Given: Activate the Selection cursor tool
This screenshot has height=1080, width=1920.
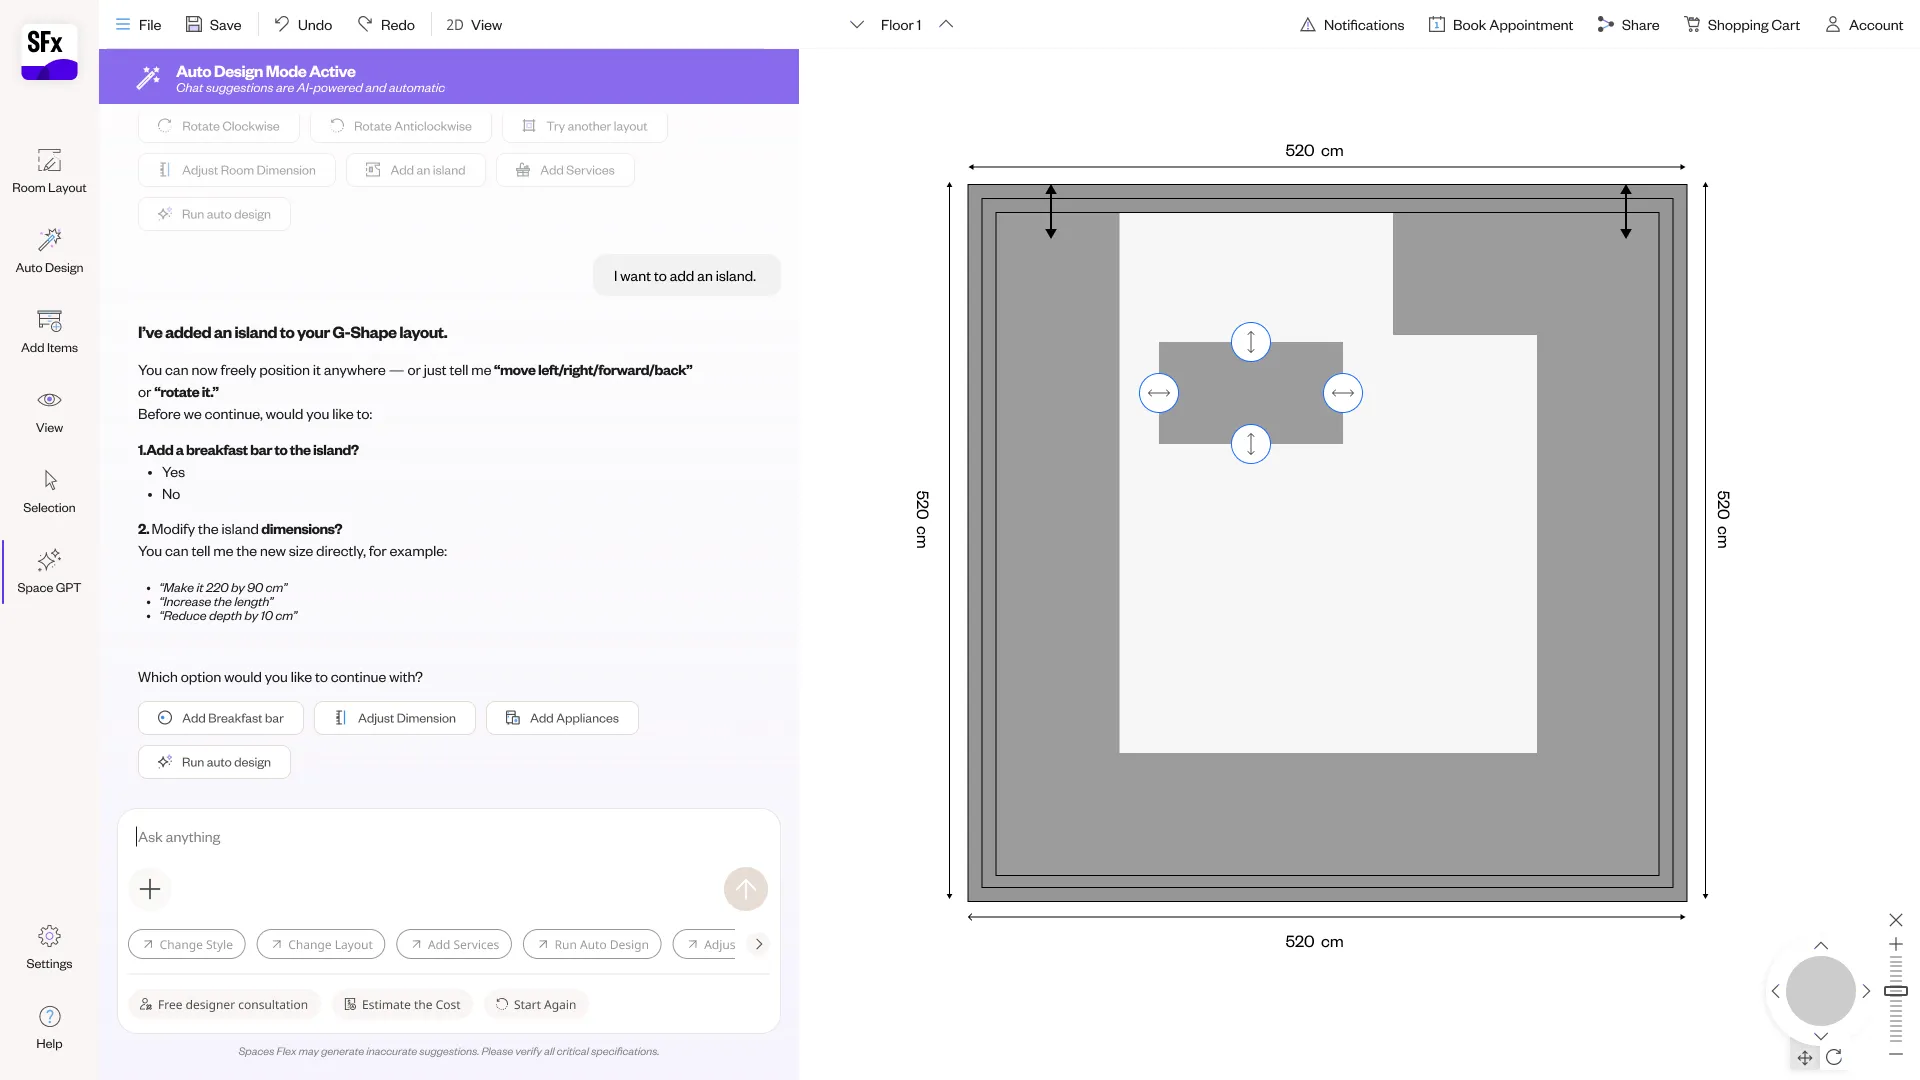Looking at the screenshot, I should point(49,491).
